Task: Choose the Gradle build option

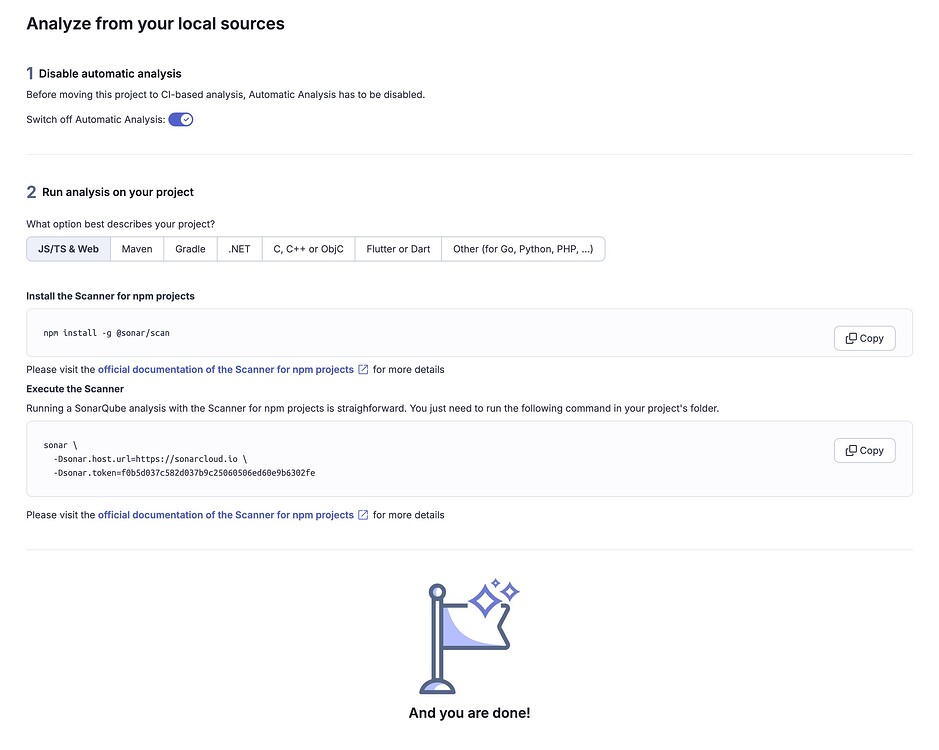Action: (x=190, y=248)
